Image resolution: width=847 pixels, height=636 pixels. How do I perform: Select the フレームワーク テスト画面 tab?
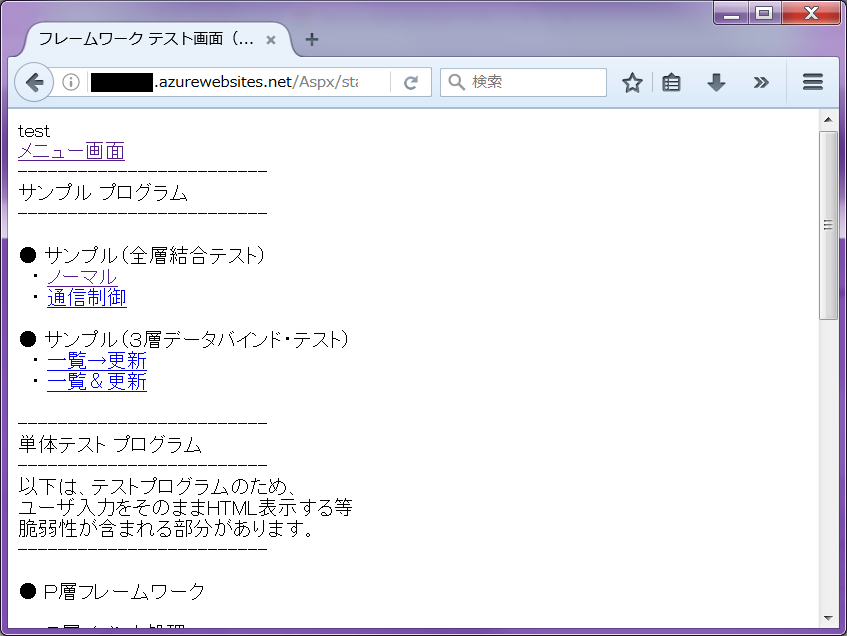(157, 39)
